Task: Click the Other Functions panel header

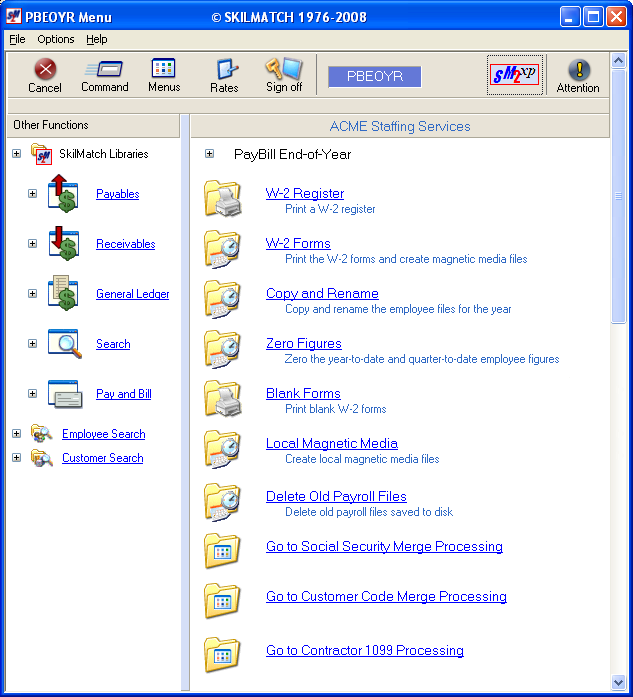Action: pos(93,125)
